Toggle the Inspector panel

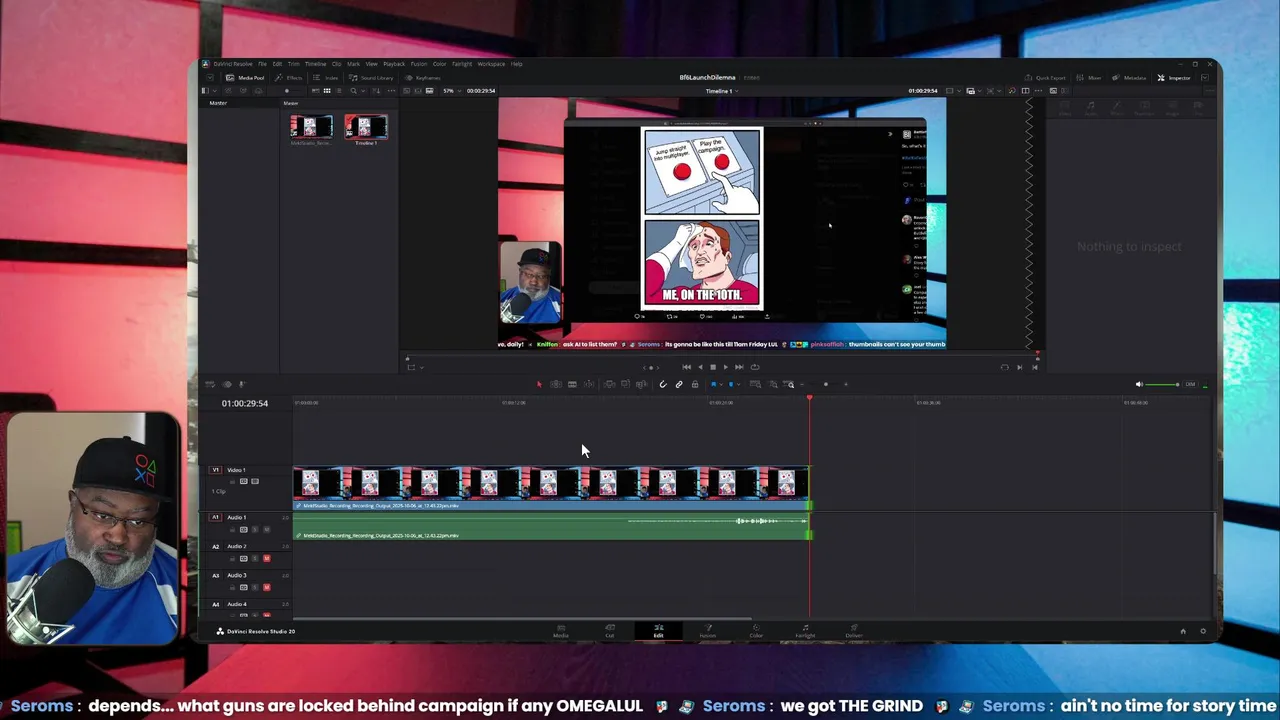click(1174, 78)
